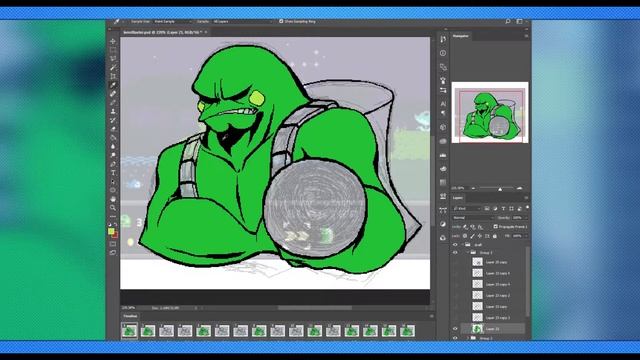Viewport: 640px width, 360px height.
Task: Click the Navigator zoom slider handle
Action: pyautogui.click(x=500, y=189)
